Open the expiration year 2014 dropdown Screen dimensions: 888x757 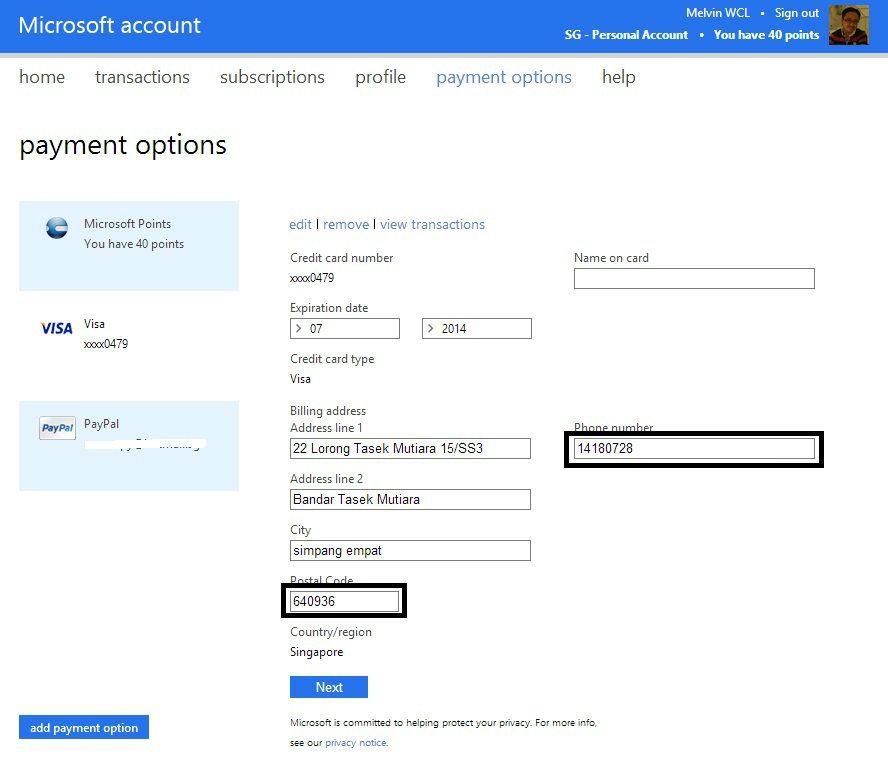pos(476,328)
